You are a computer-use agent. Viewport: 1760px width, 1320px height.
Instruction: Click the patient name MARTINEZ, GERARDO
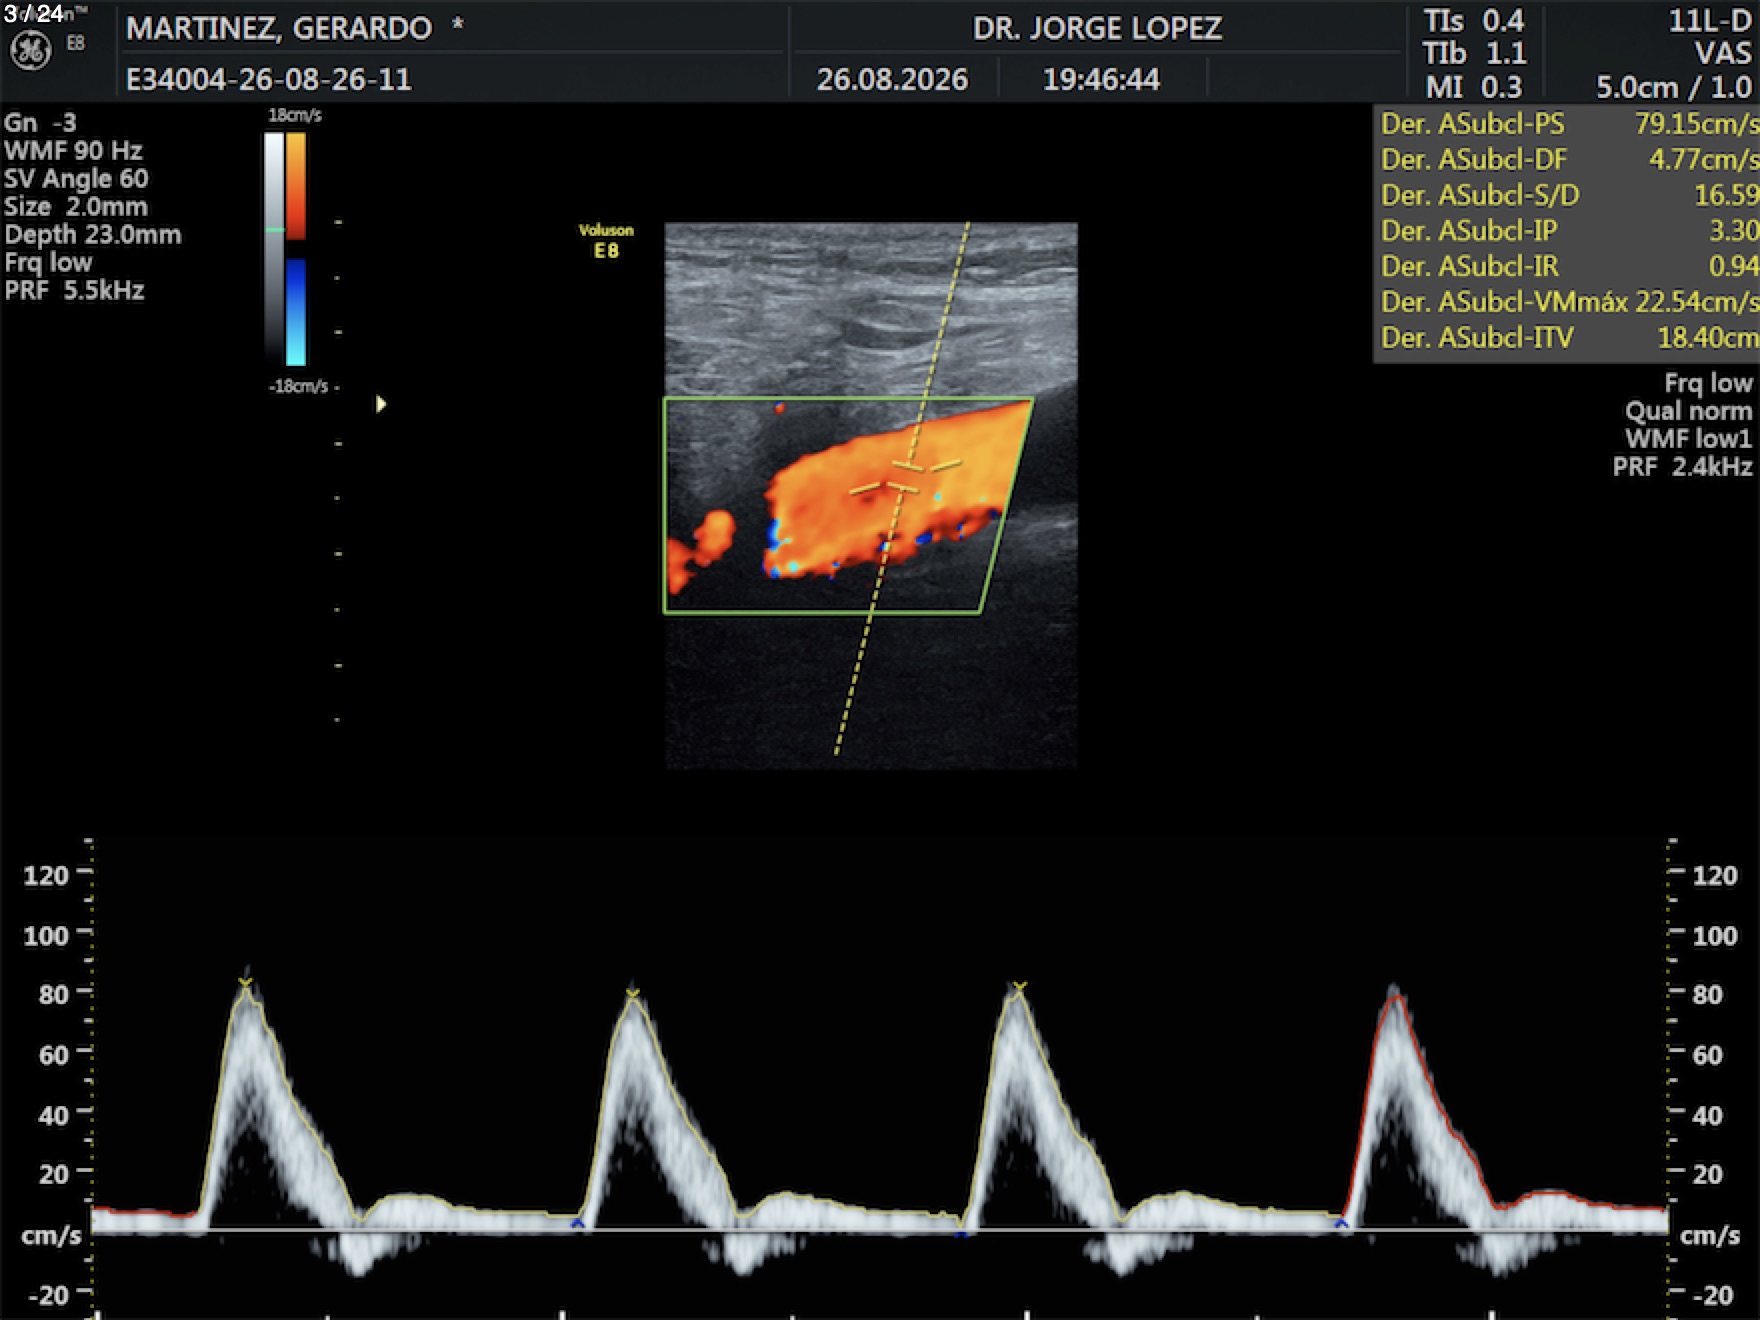coord(279,28)
